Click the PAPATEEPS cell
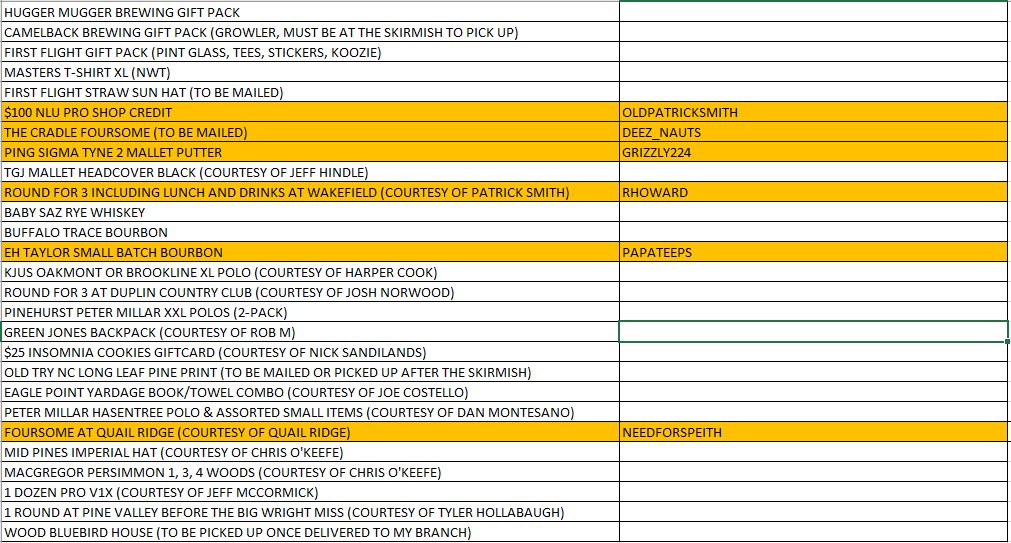This screenshot has height=543, width=1011. [813, 253]
